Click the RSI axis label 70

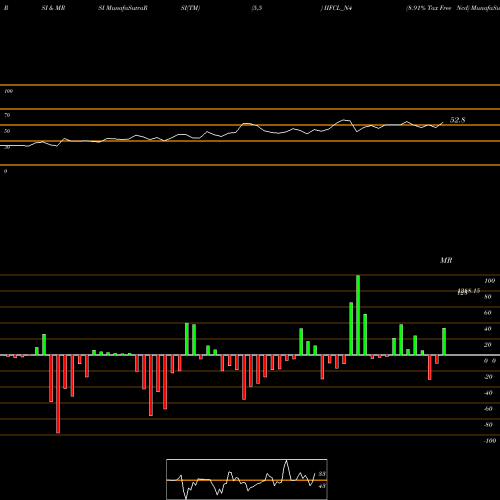(7, 115)
